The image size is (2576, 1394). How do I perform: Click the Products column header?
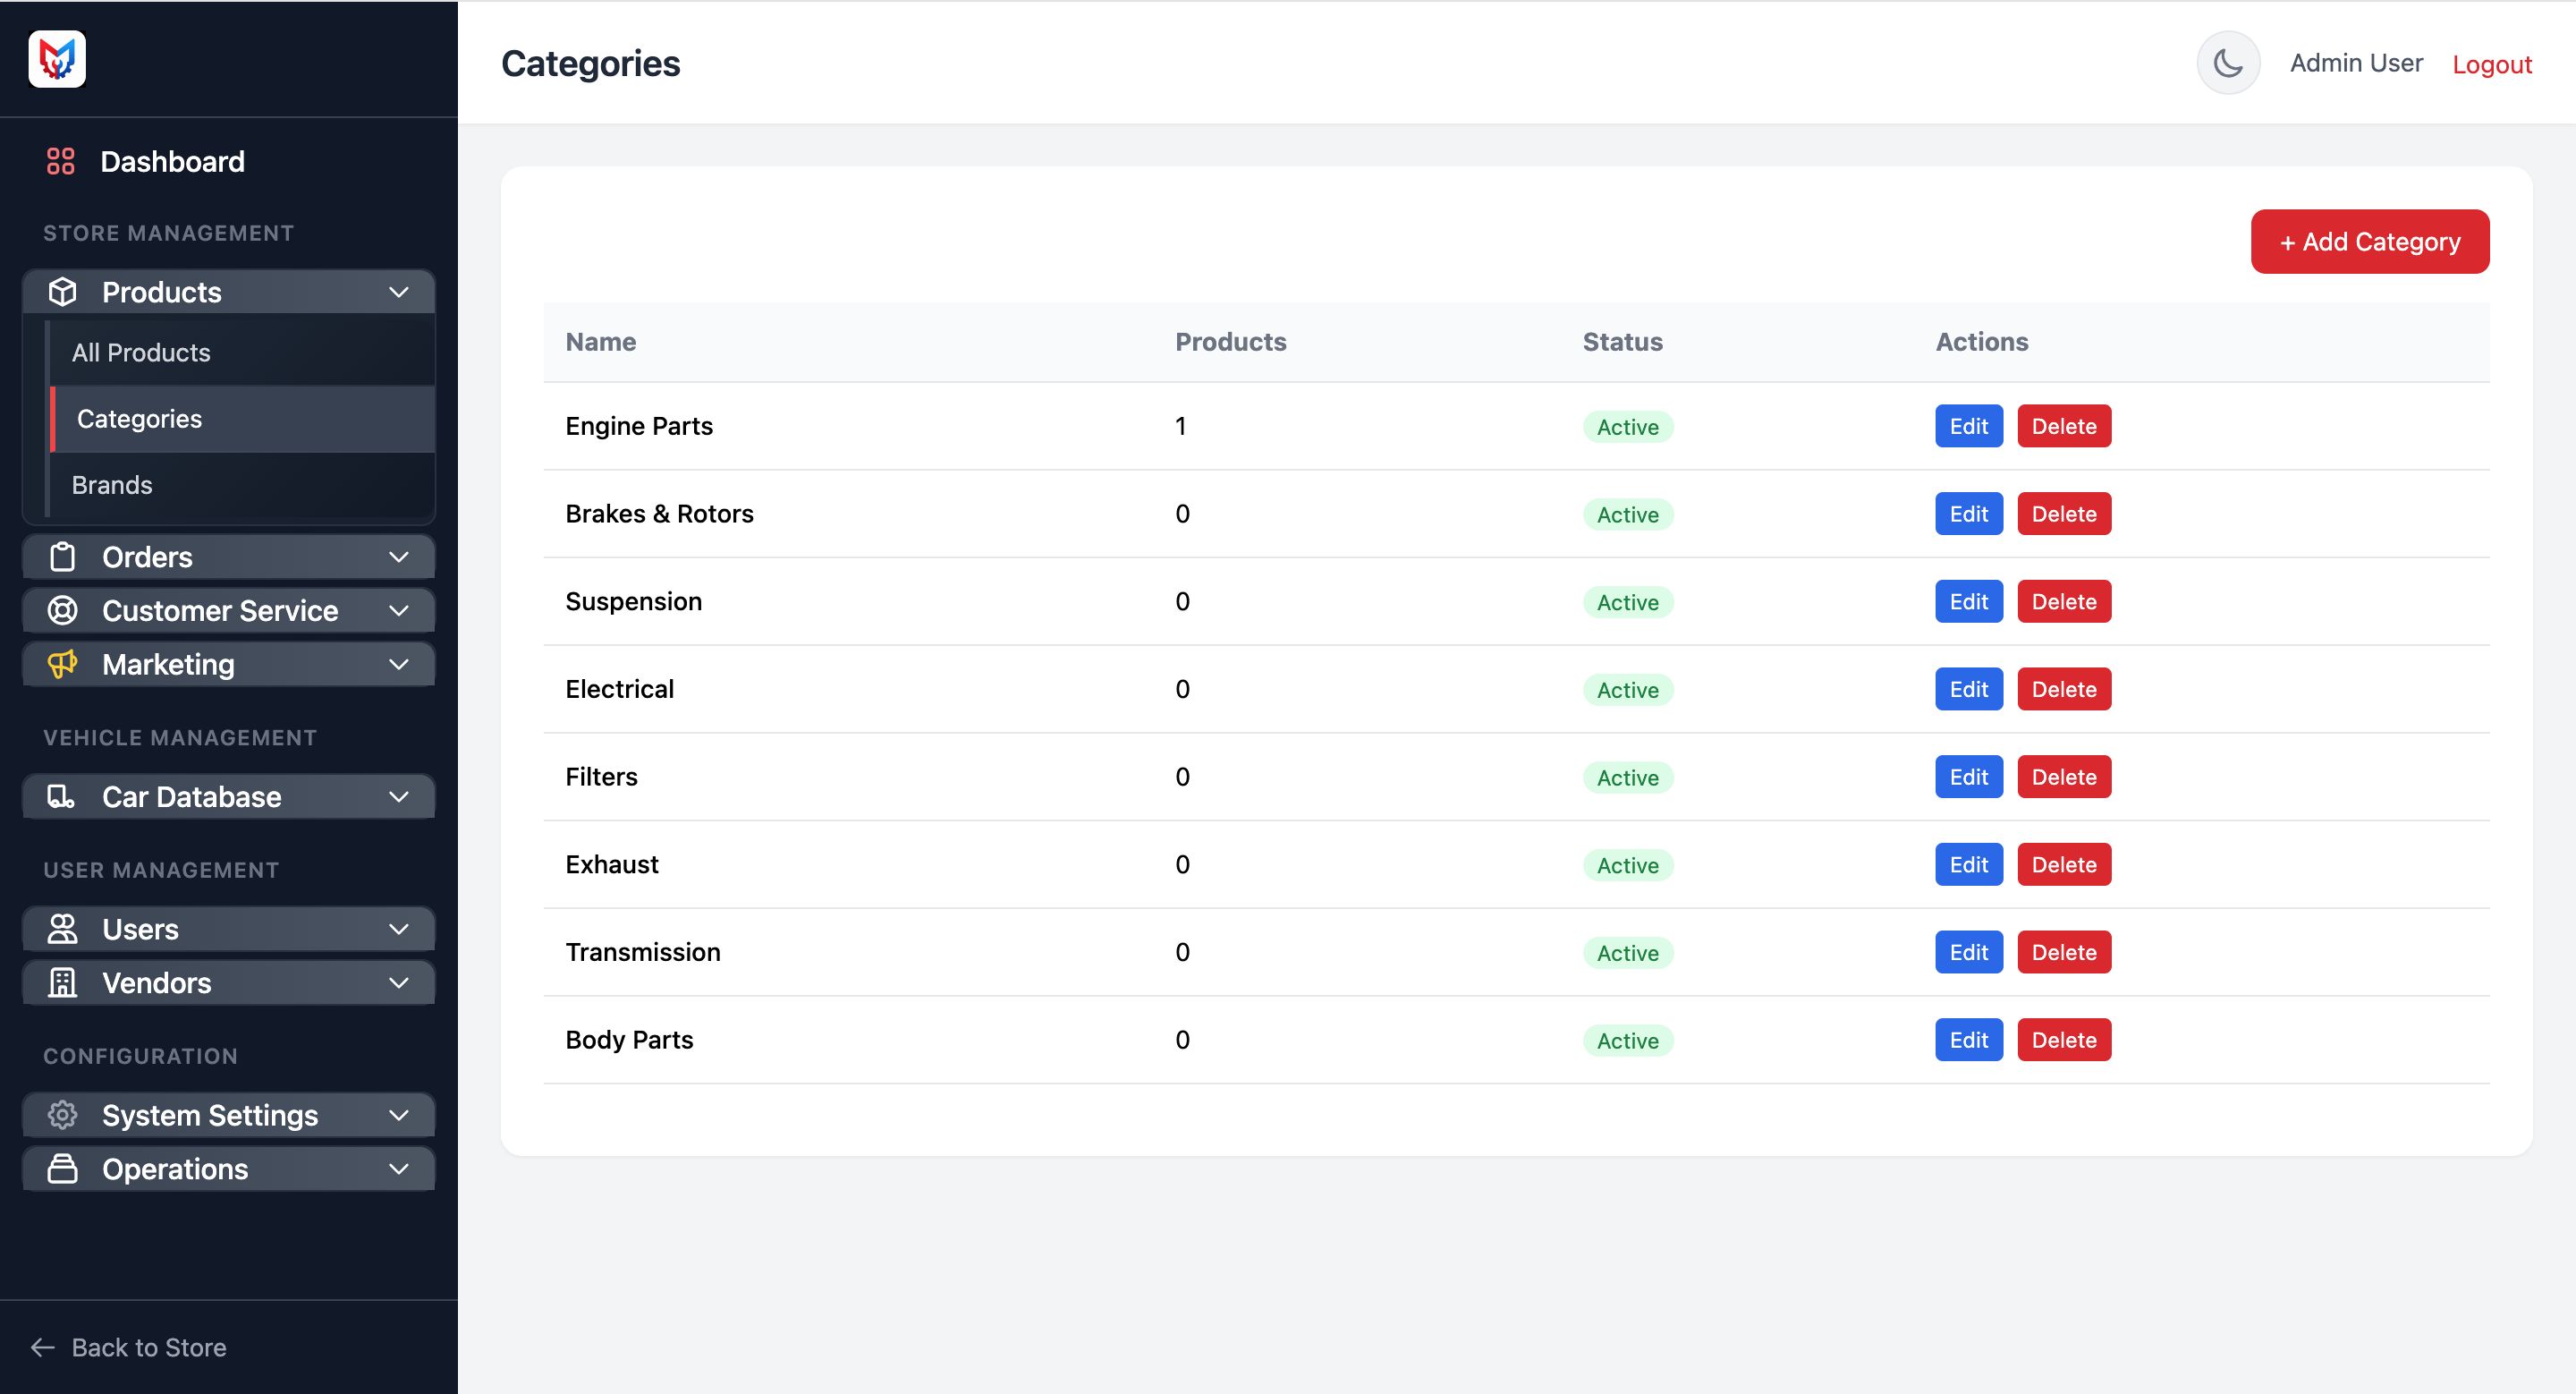(x=1230, y=342)
